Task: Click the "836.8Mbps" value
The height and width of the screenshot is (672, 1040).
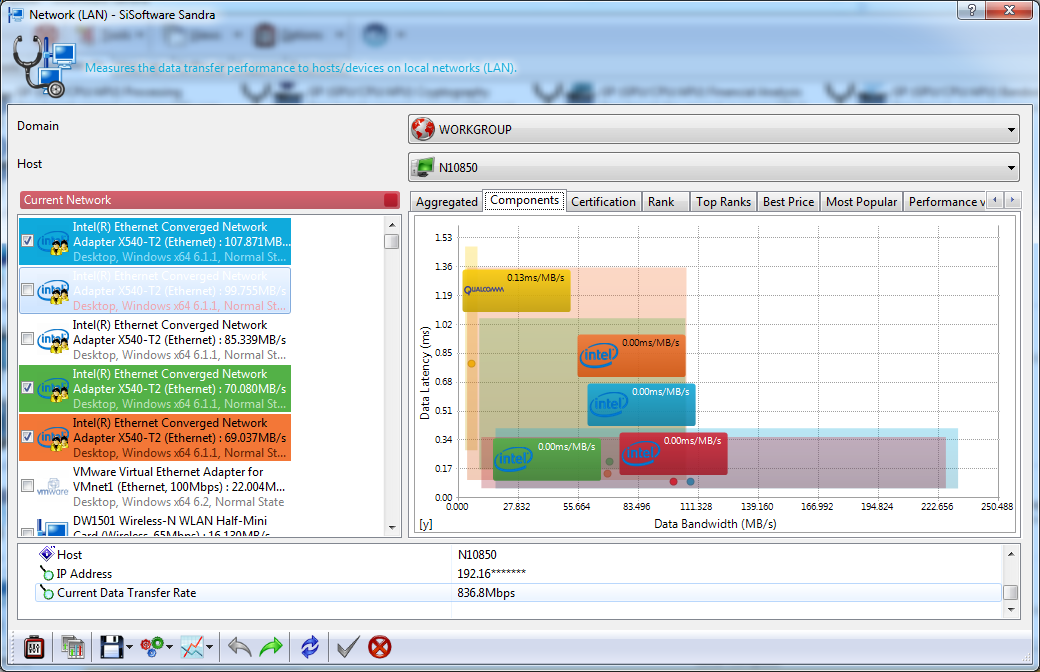Action: click(486, 593)
